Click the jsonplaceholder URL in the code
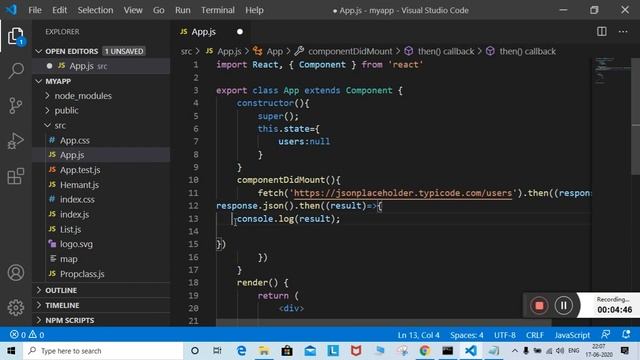 [x=402, y=193]
